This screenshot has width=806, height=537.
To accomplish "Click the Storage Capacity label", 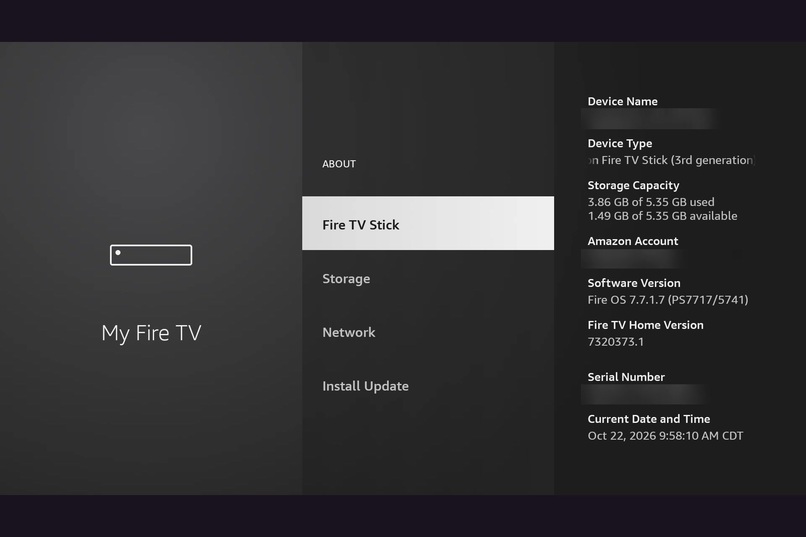I will 633,185.
